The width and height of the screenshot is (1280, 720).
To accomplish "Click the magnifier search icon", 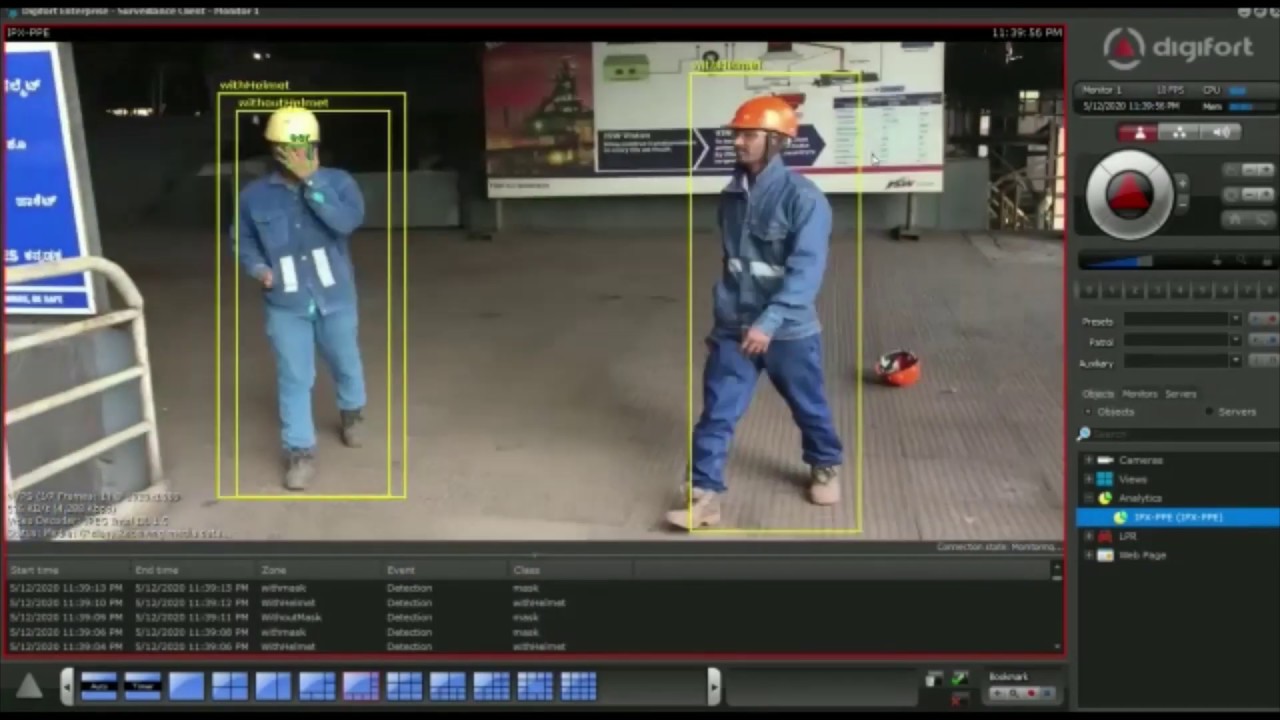I will pyautogui.click(x=1084, y=434).
